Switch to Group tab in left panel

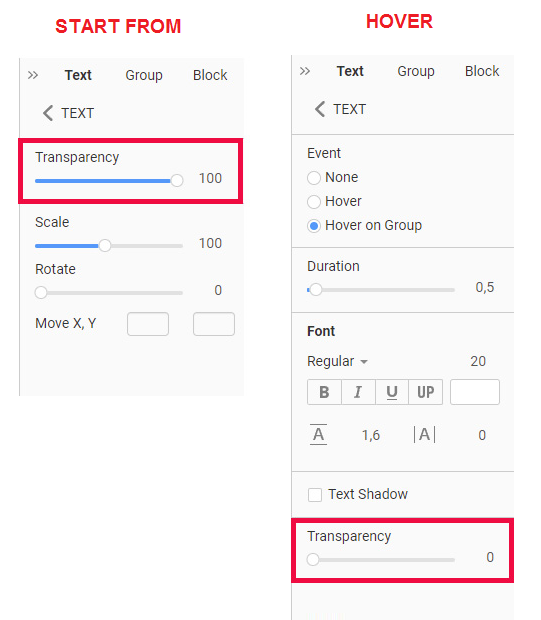point(144,75)
